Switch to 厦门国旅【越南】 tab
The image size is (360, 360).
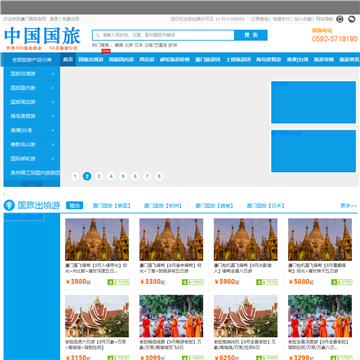click(x=215, y=206)
